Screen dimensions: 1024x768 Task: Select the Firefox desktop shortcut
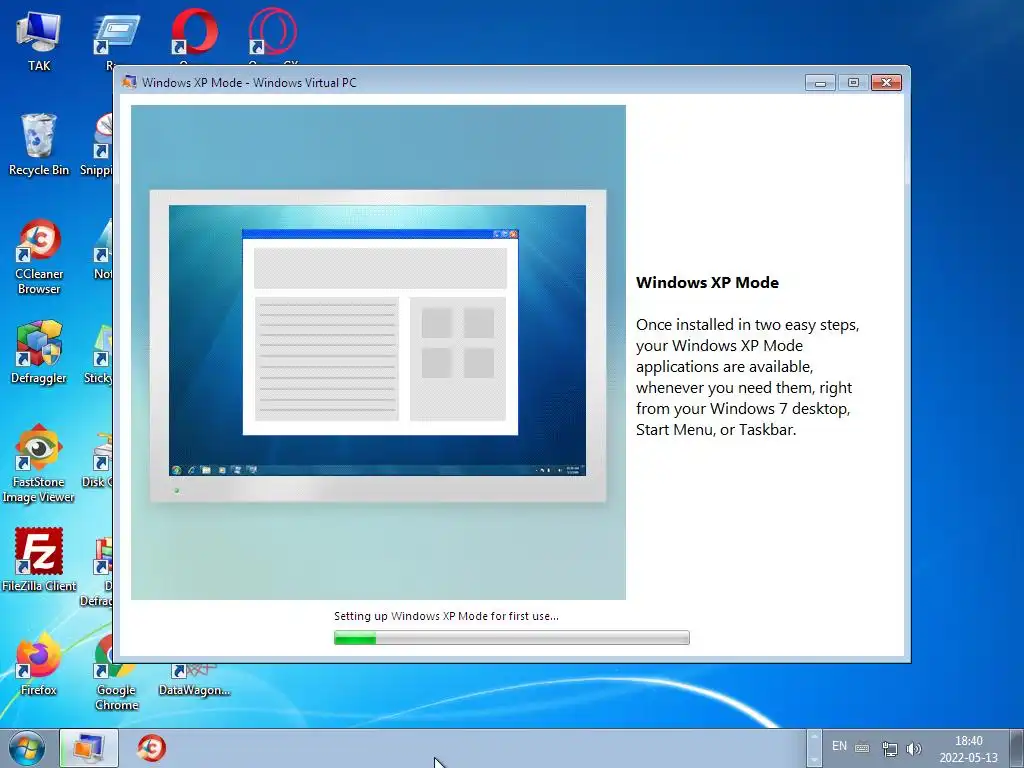coord(39,664)
